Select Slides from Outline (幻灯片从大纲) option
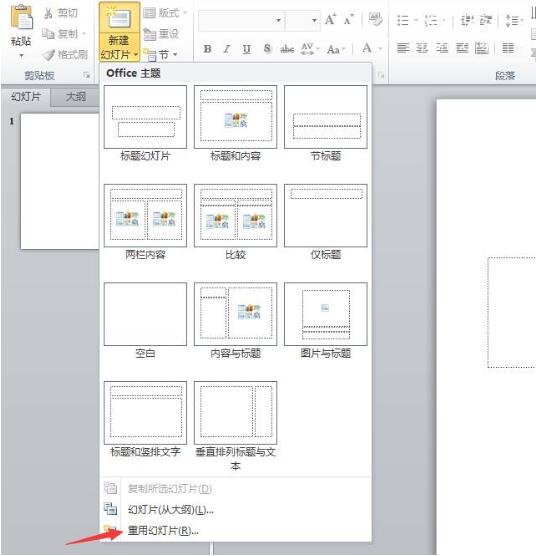 (x=170, y=510)
